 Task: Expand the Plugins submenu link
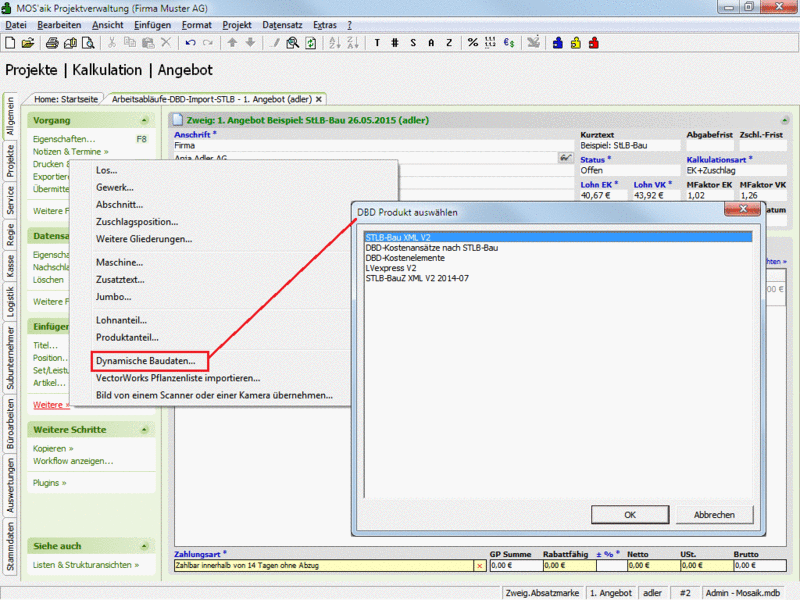point(49,483)
